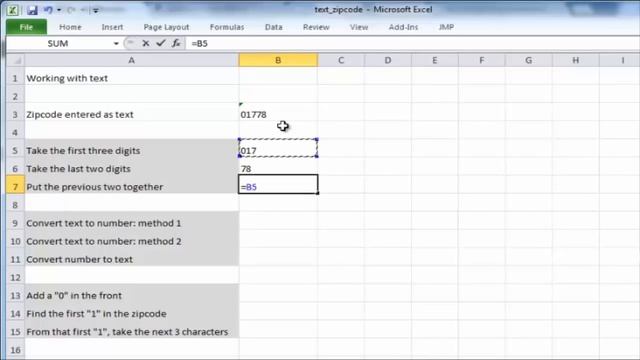Open Insert Function with the fx icon

pyautogui.click(x=176, y=43)
